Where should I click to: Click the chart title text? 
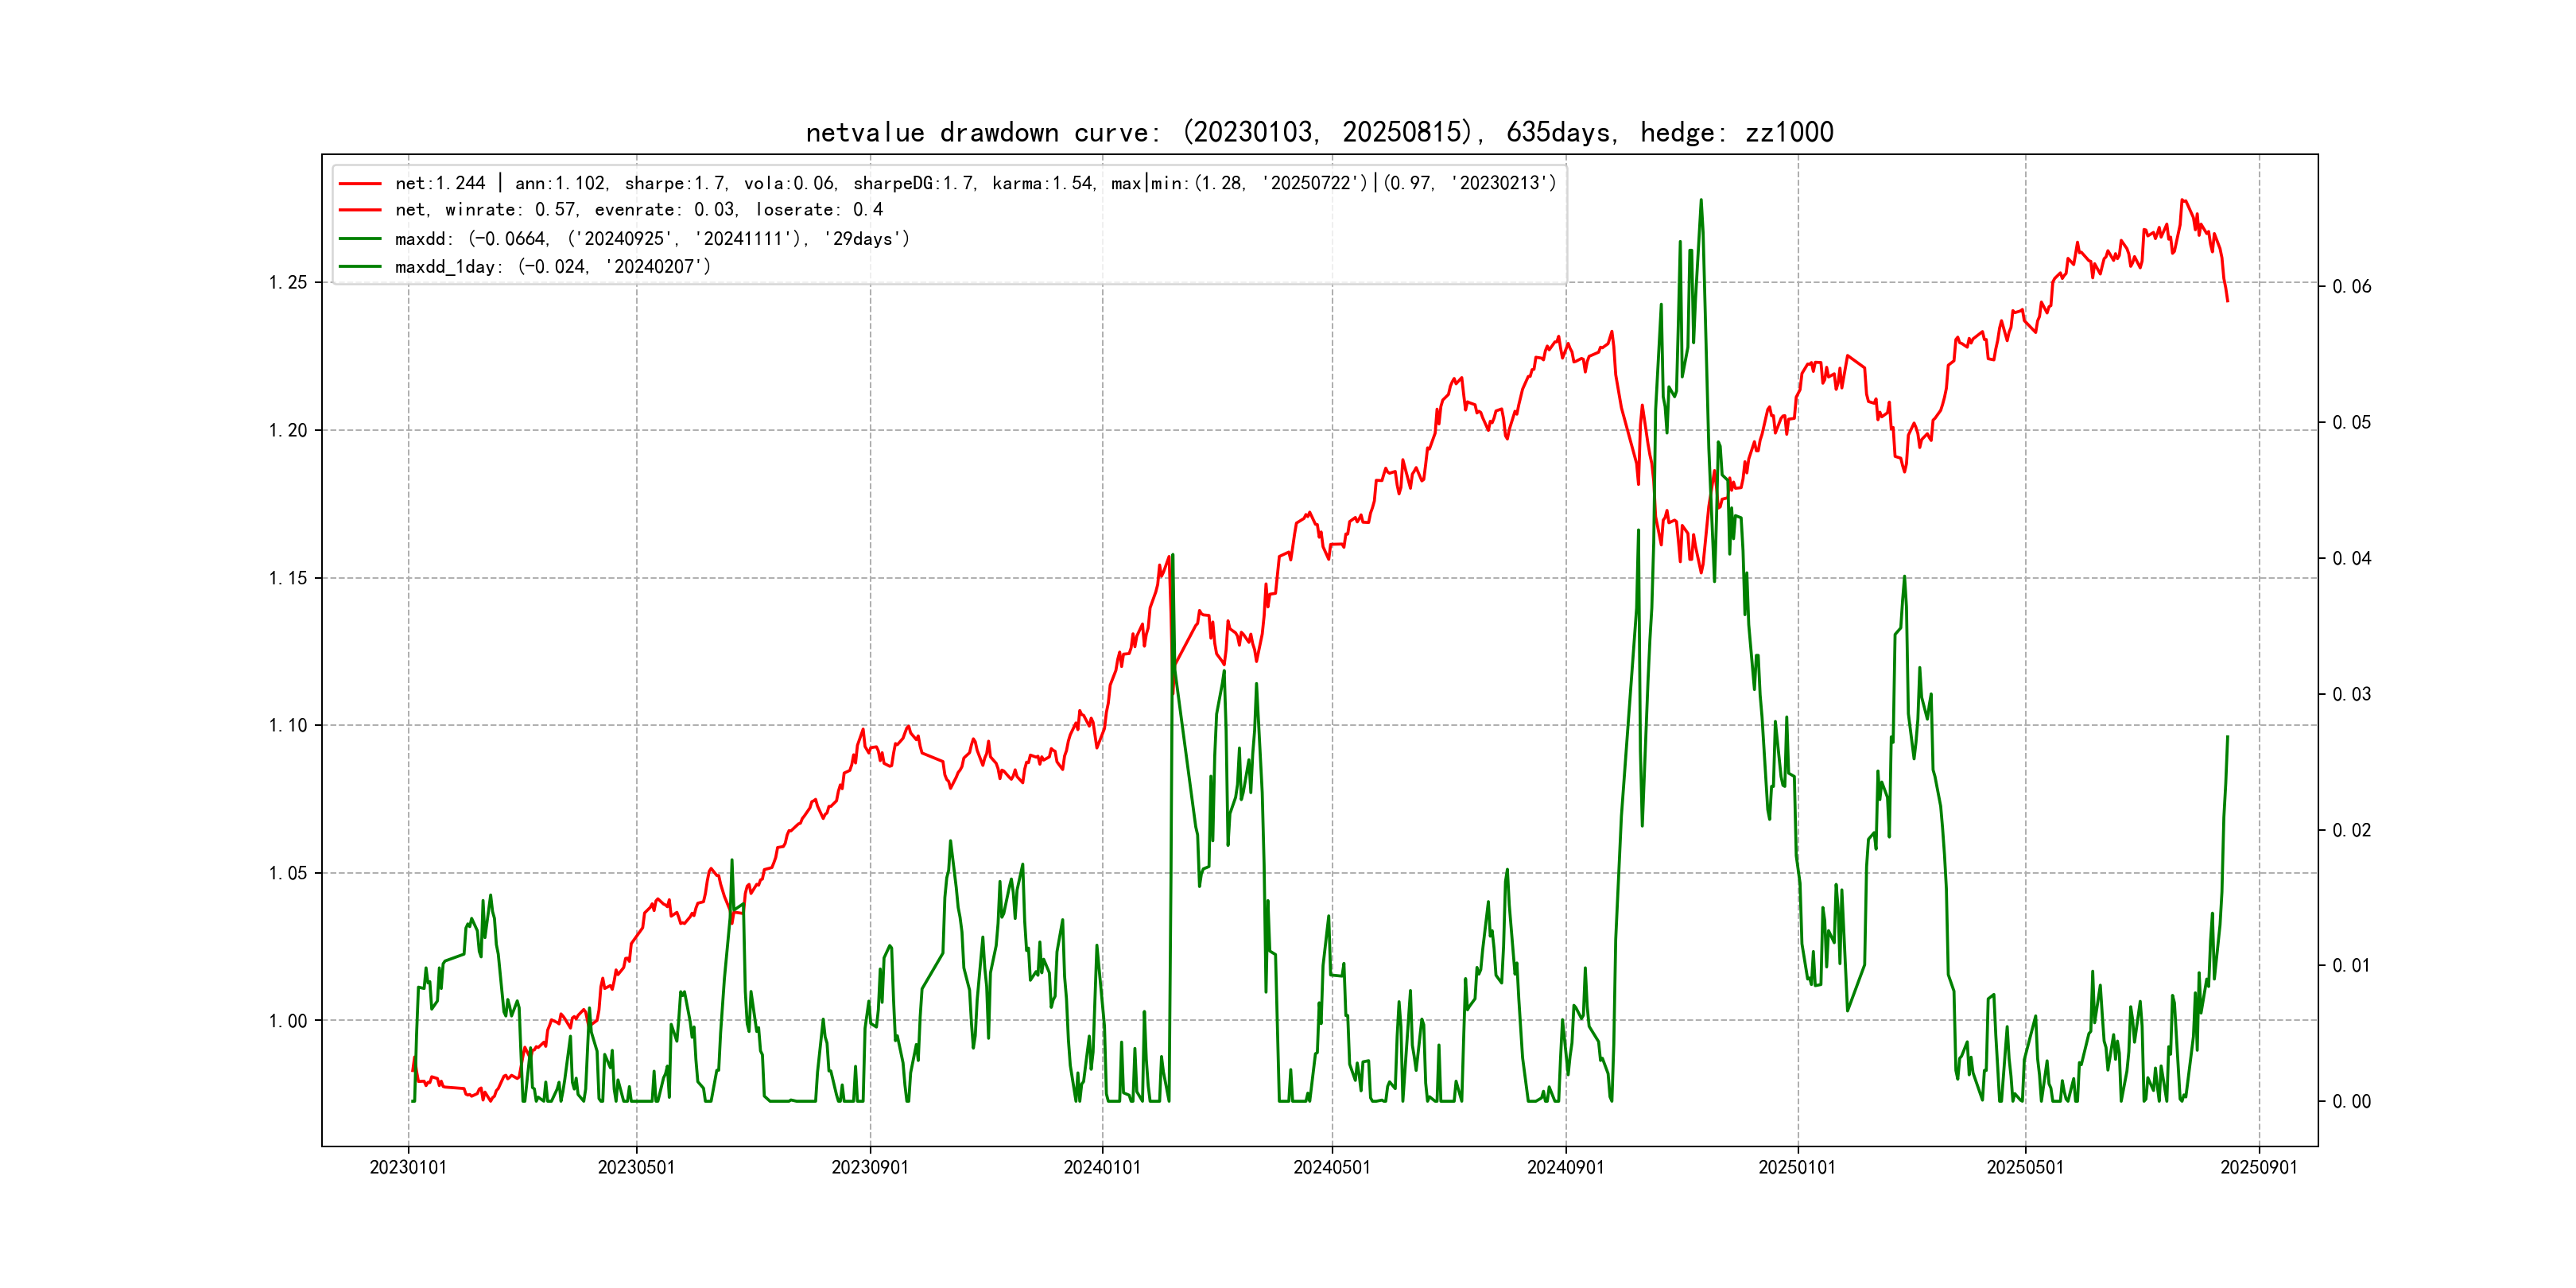click(x=1319, y=133)
